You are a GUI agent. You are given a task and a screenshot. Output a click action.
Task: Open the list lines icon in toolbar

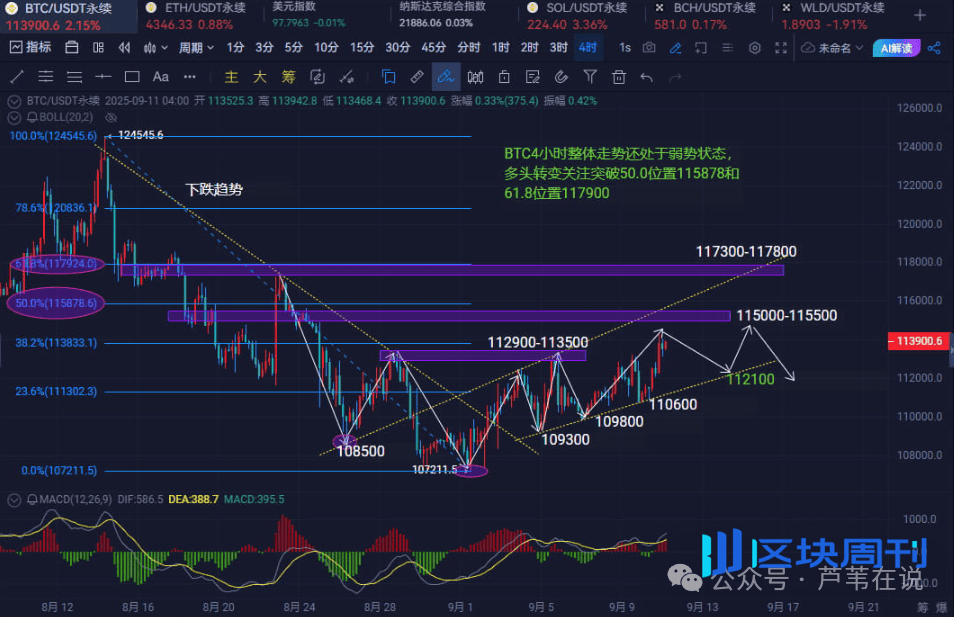point(727,47)
